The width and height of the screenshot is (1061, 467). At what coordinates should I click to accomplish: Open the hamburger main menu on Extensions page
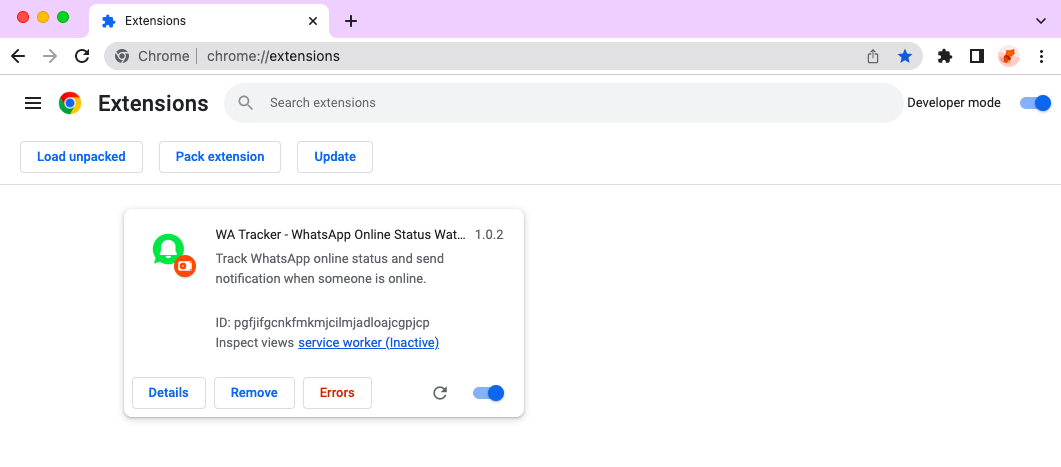(33, 103)
